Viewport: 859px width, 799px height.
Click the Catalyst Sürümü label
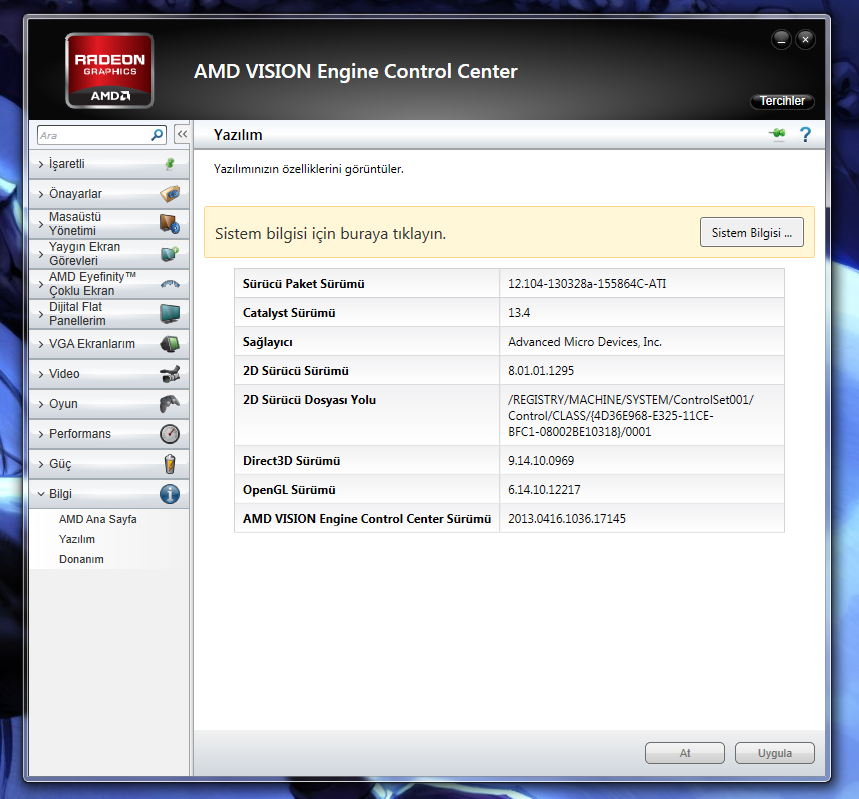coord(289,313)
